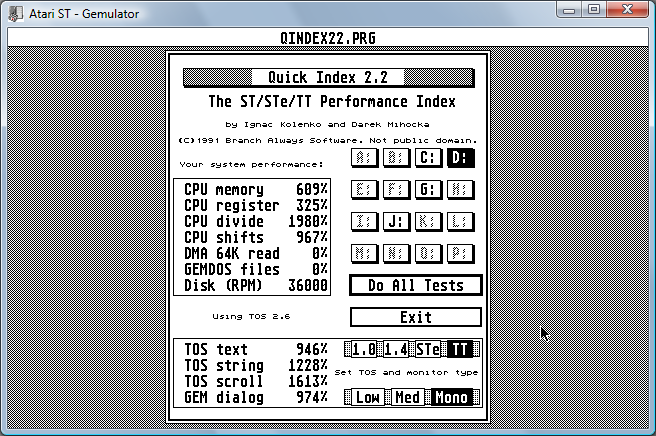656x436 pixels.
Task: Click the CPU shifts 967% result
Action: [x=256, y=237]
